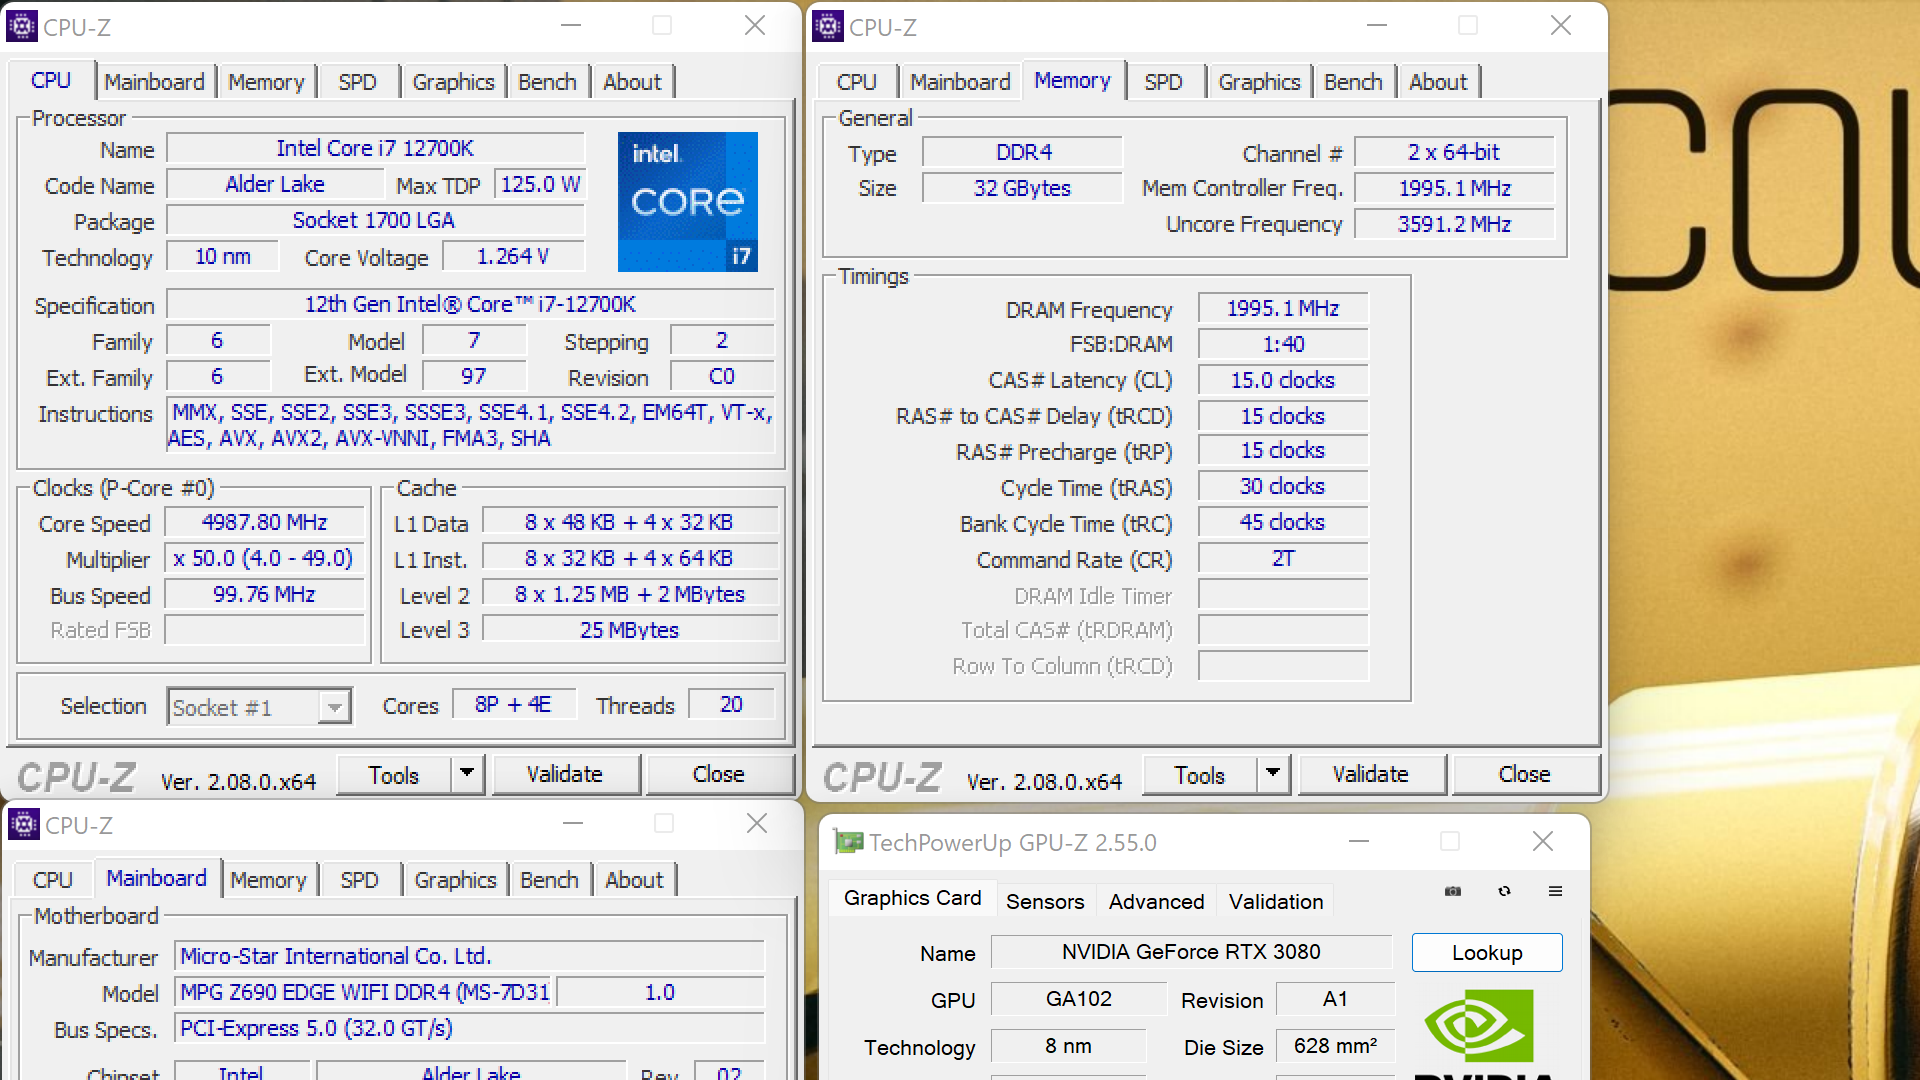Click the motherboard Model field MPG Z690 EDGE
1920x1080 pixels.
[365, 992]
